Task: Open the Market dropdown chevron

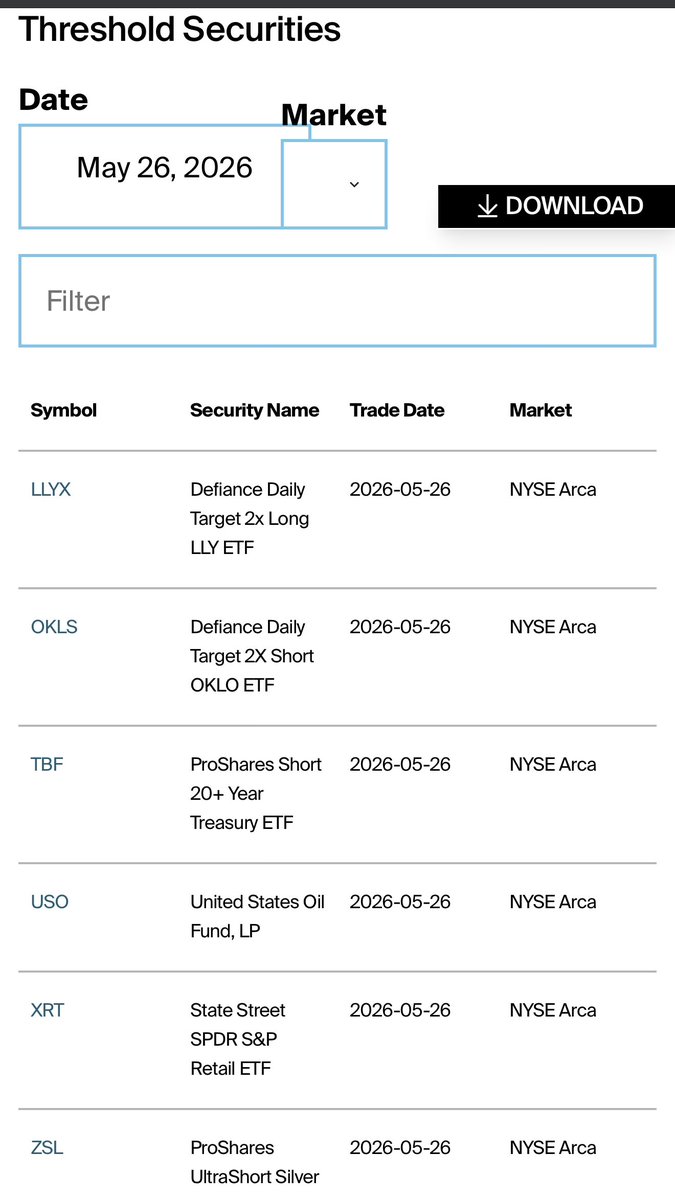Action: click(354, 184)
